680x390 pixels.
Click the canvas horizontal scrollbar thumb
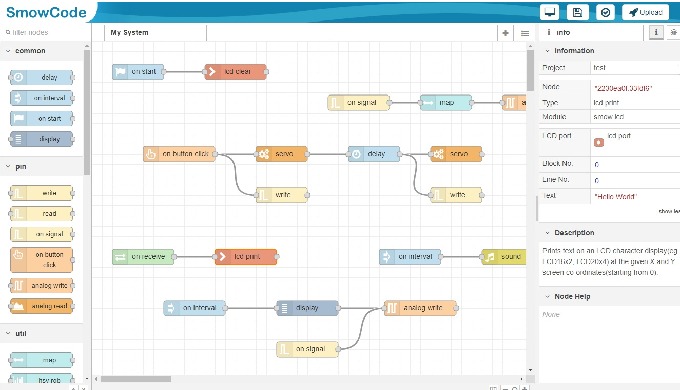[136, 379]
